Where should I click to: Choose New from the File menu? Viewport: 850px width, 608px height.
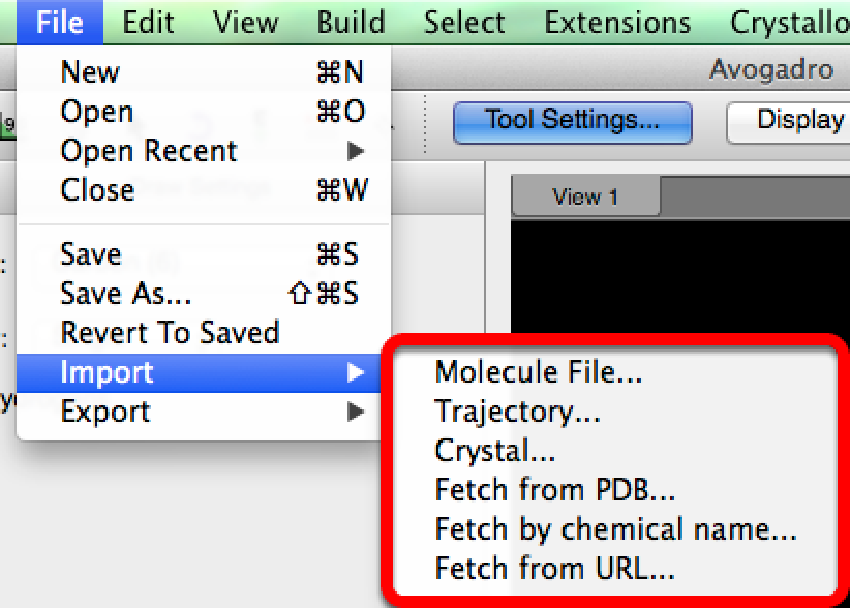[90, 72]
